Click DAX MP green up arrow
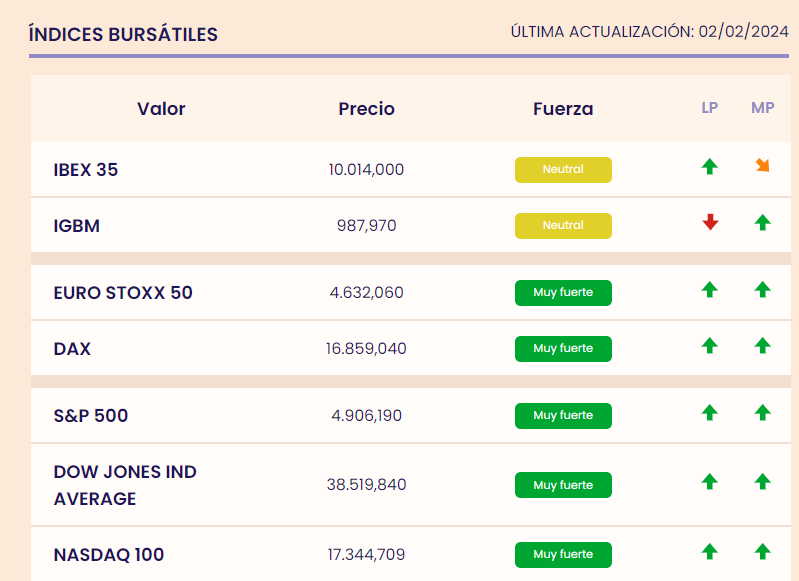 point(762,346)
